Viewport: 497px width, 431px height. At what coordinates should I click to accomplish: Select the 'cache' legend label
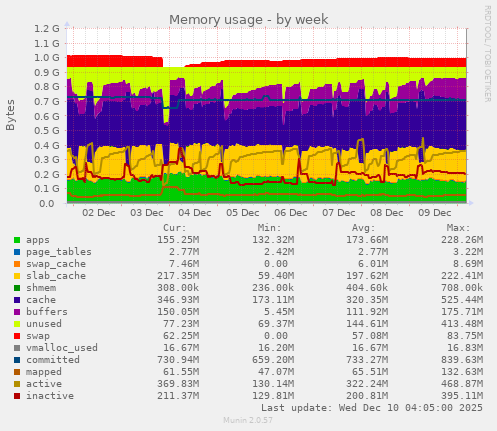(41, 300)
